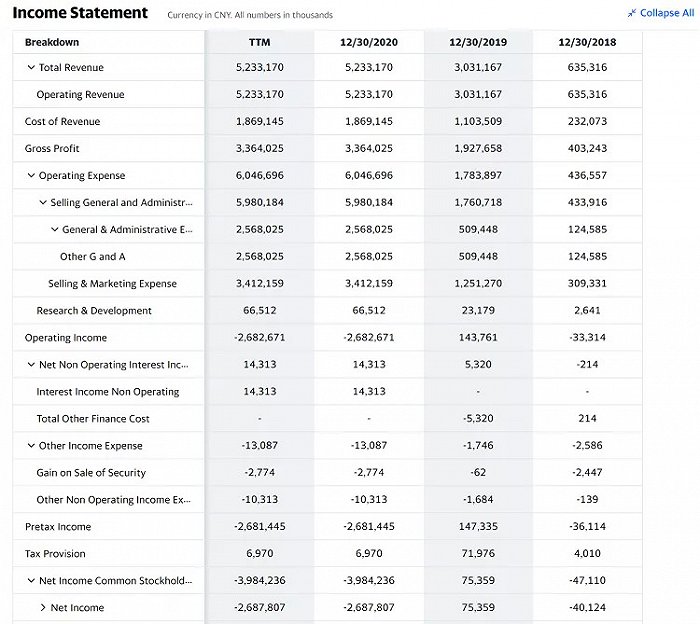The image size is (700, 624).
Task: Select the 12/30/2019 column header
Action: (478, 42)
